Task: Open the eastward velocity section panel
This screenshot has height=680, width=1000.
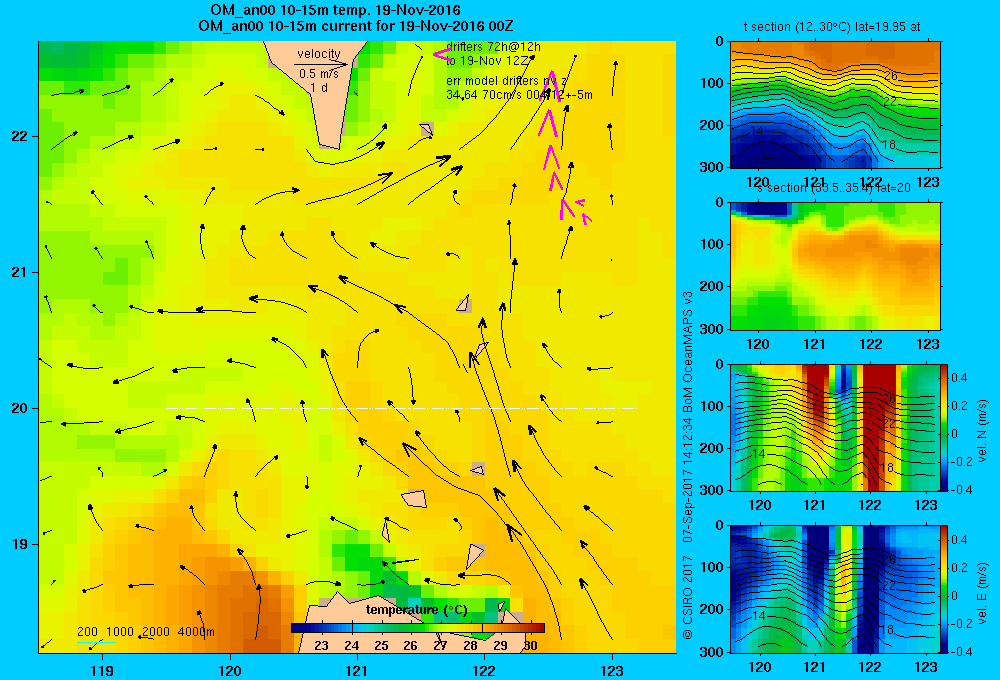Action: pyautogui.click(x=835, y=589)
